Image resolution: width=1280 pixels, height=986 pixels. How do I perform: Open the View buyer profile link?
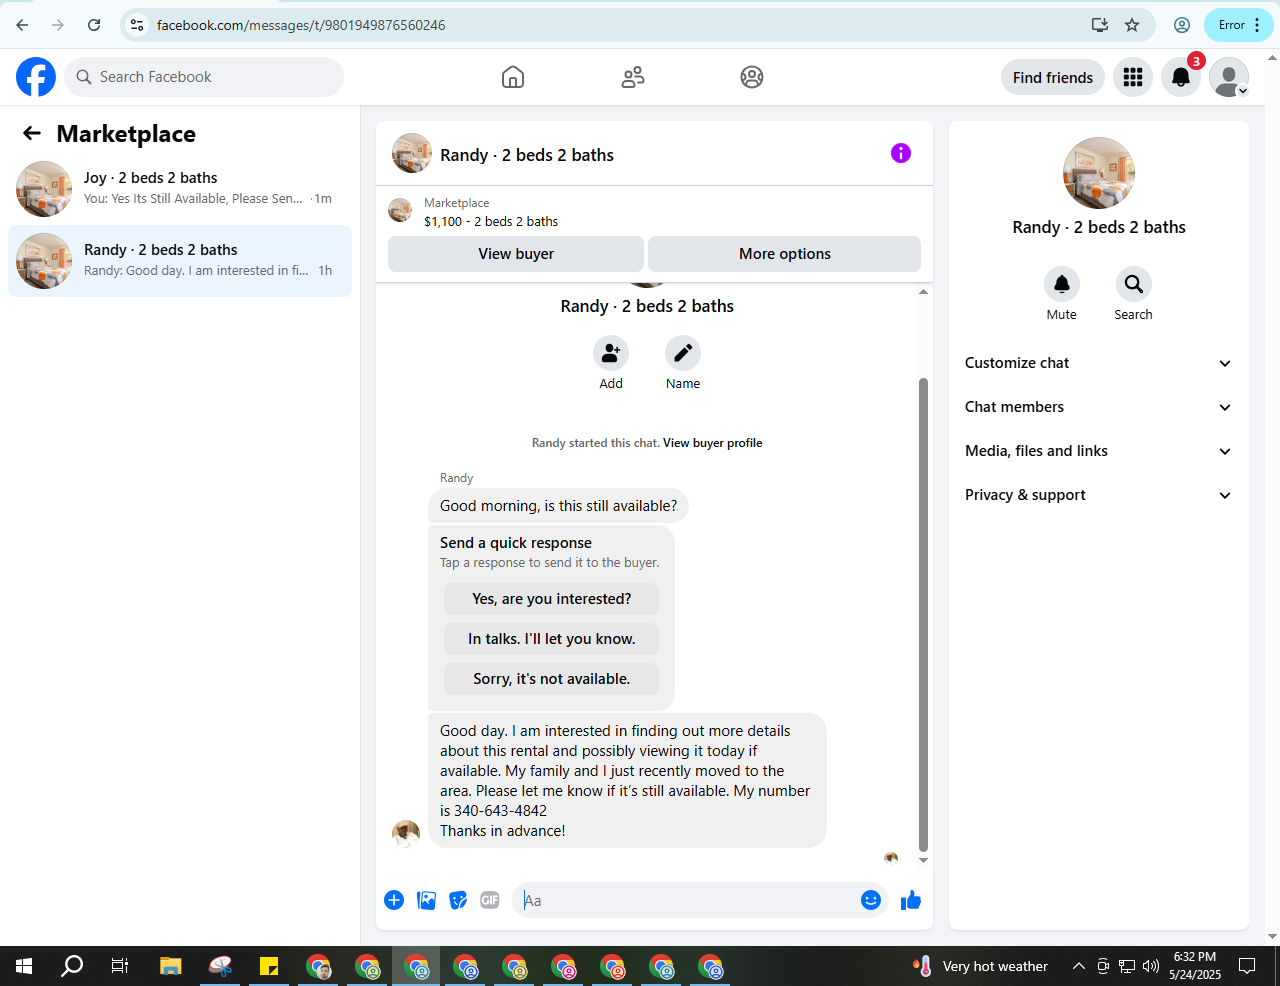[712, 443]
